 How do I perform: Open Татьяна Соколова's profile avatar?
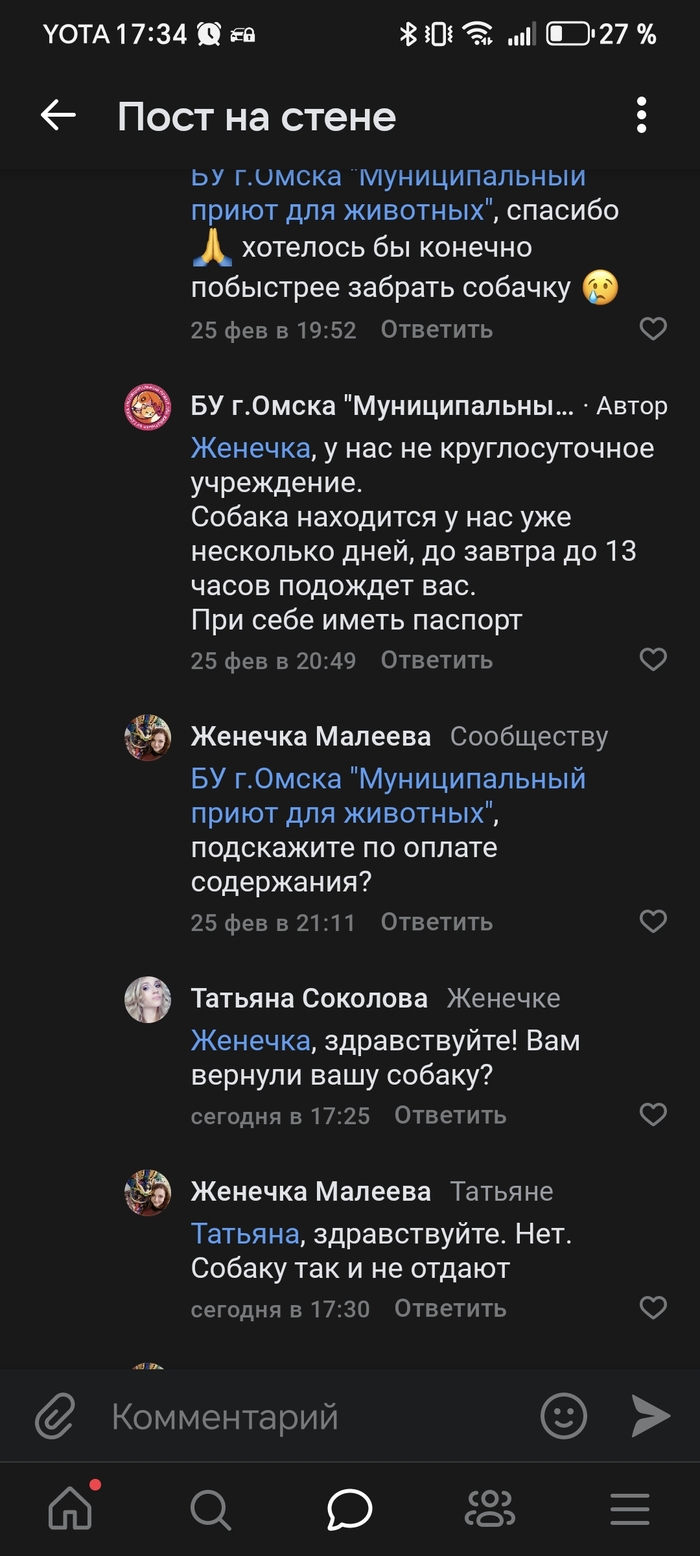(x=148, y=999)
